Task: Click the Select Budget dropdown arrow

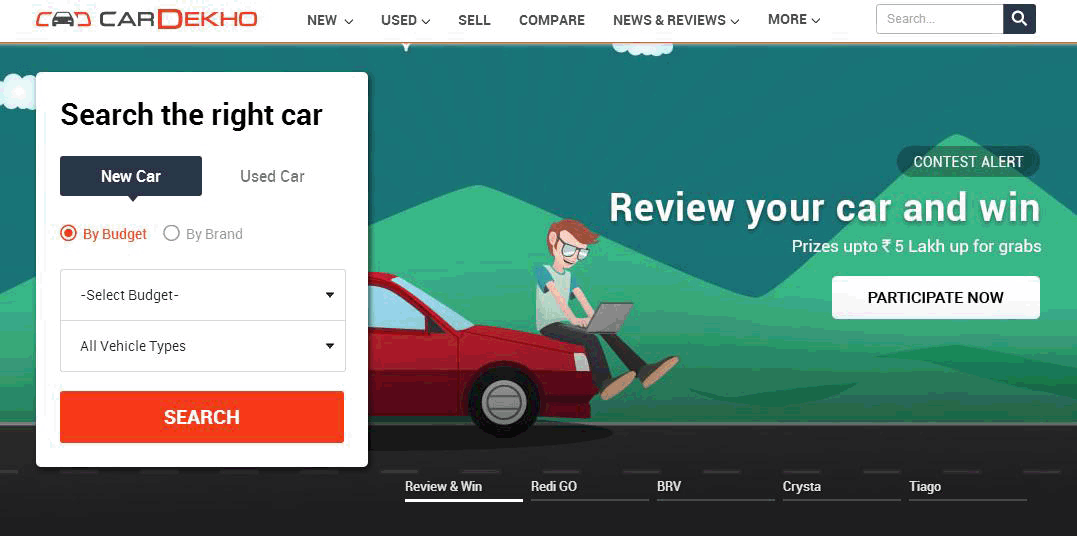Action: pos(330,295)
